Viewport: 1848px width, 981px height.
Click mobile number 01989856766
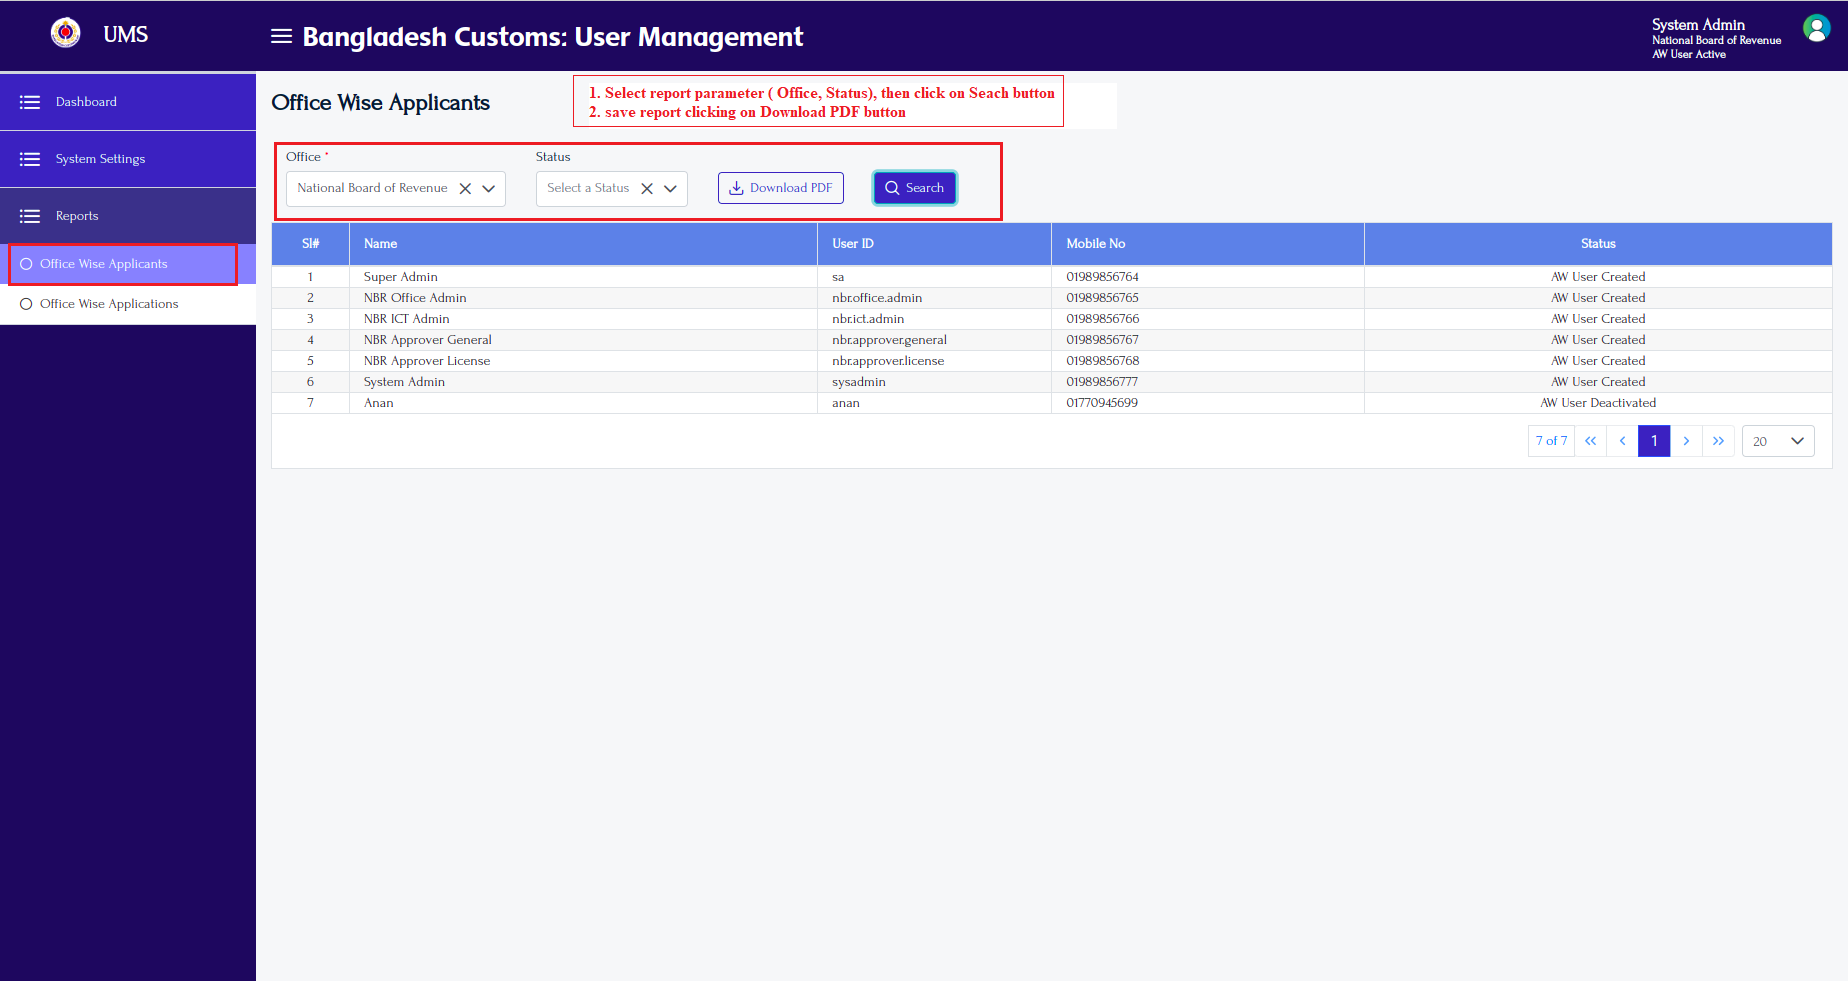click(x=1102, y=319)
